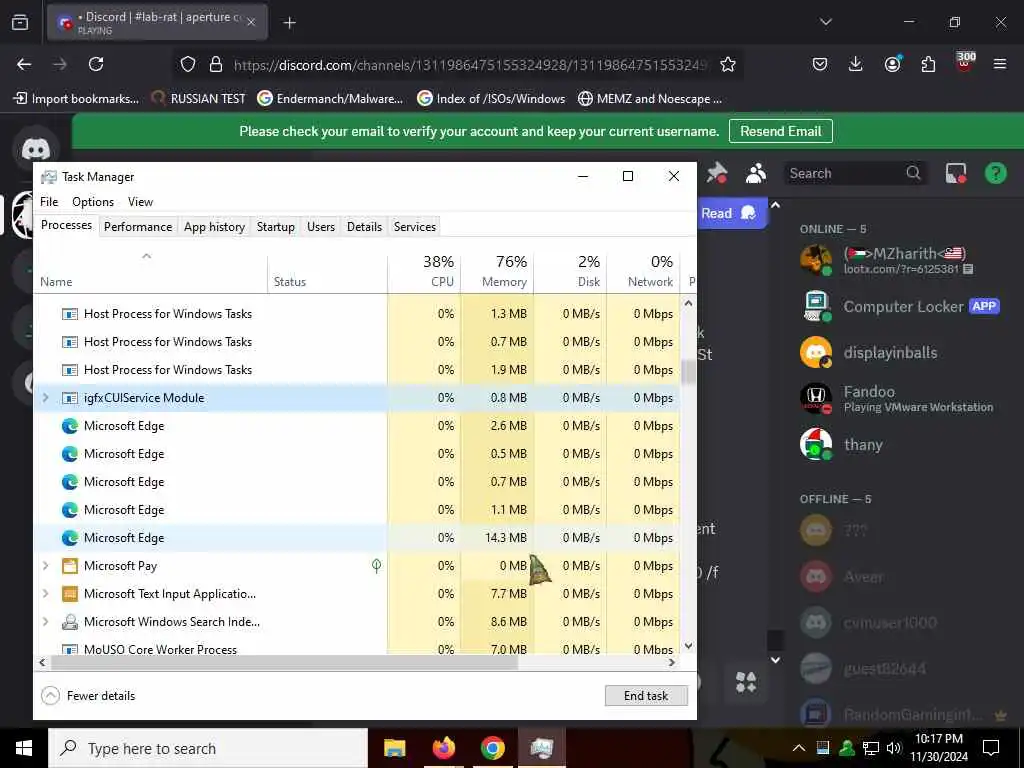The image size is (1024, 768).
Task: Switch to Performance tab
Action: pyautogui.click(x=138, y=227)
